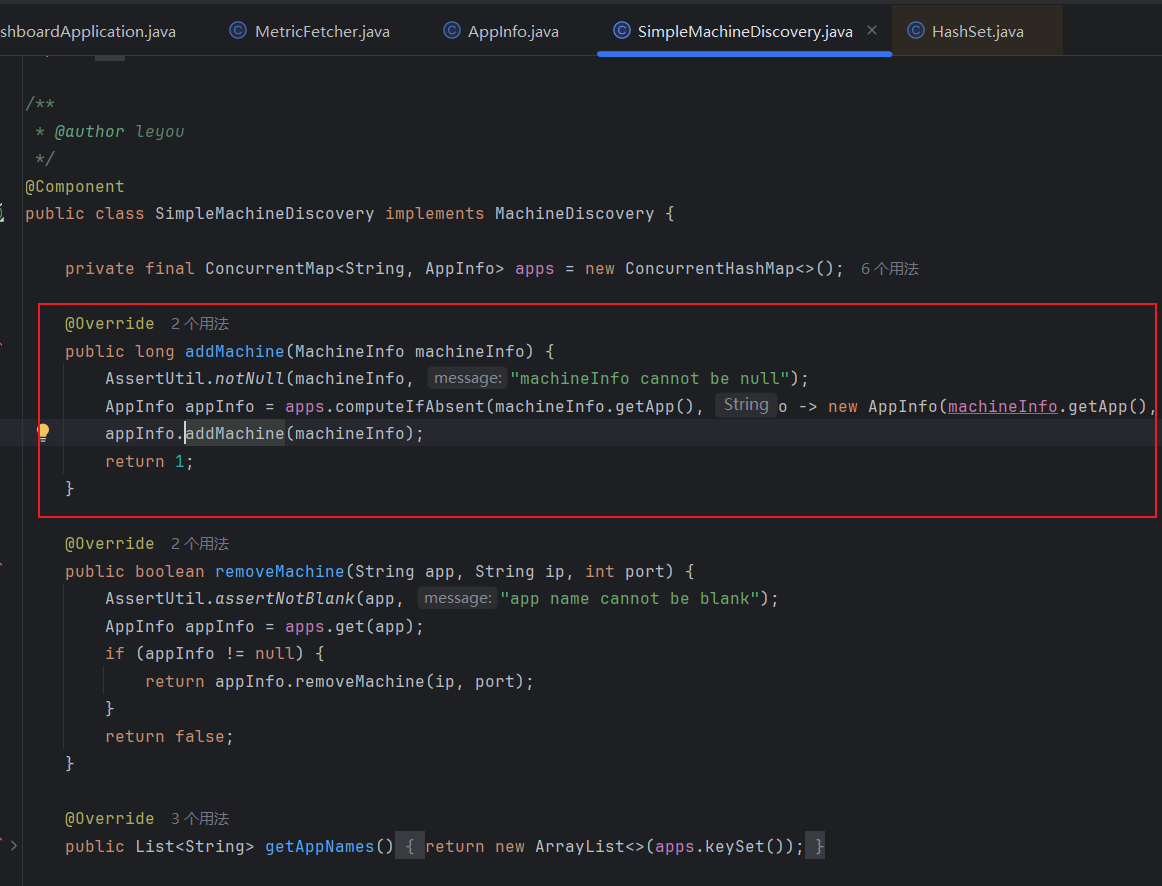Expand the folded opening brace after getAppNames()
This screenshot has height=886, width=1162.
pos(410,846)
